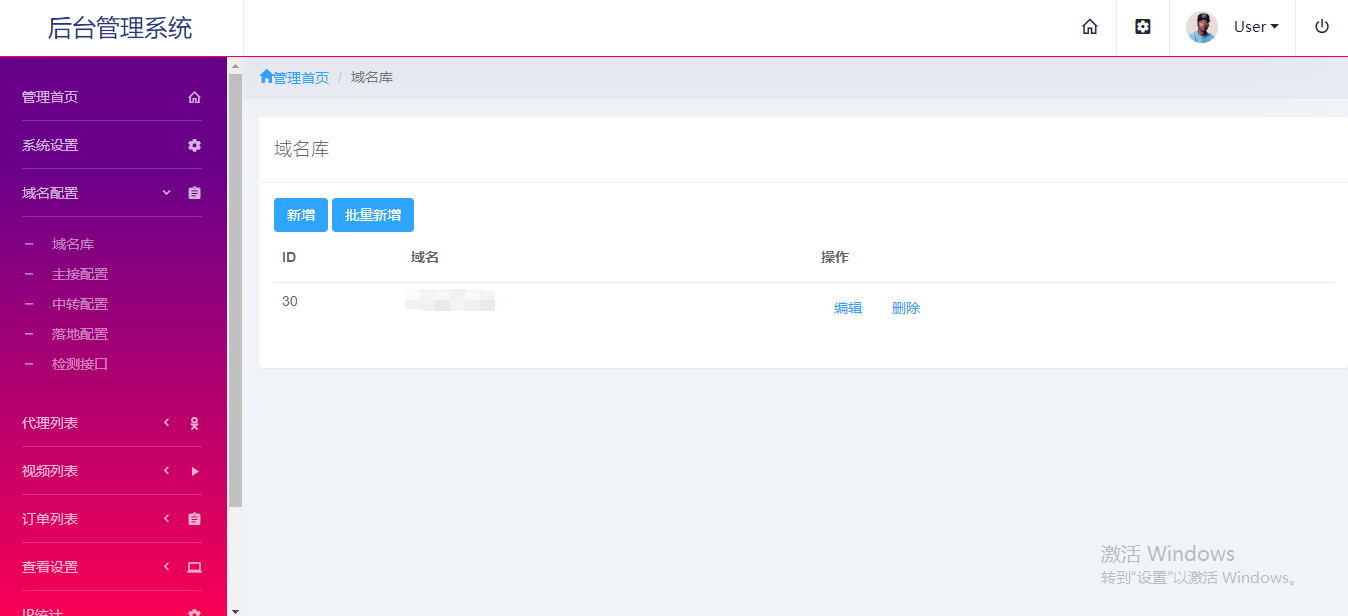Open the 主接配置 submenu item
The width and height of the screenshot is (1348, 616).
tap(80, 274)
